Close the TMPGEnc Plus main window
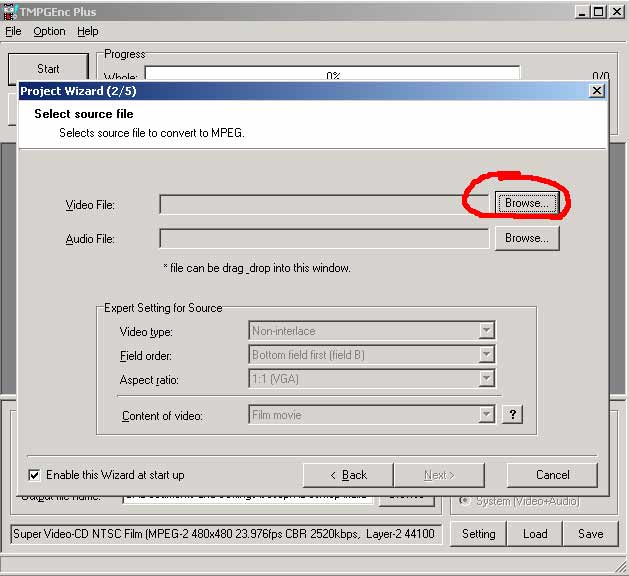Image resolution: width=629 pixels, height=576 pixels. [617, 12]
